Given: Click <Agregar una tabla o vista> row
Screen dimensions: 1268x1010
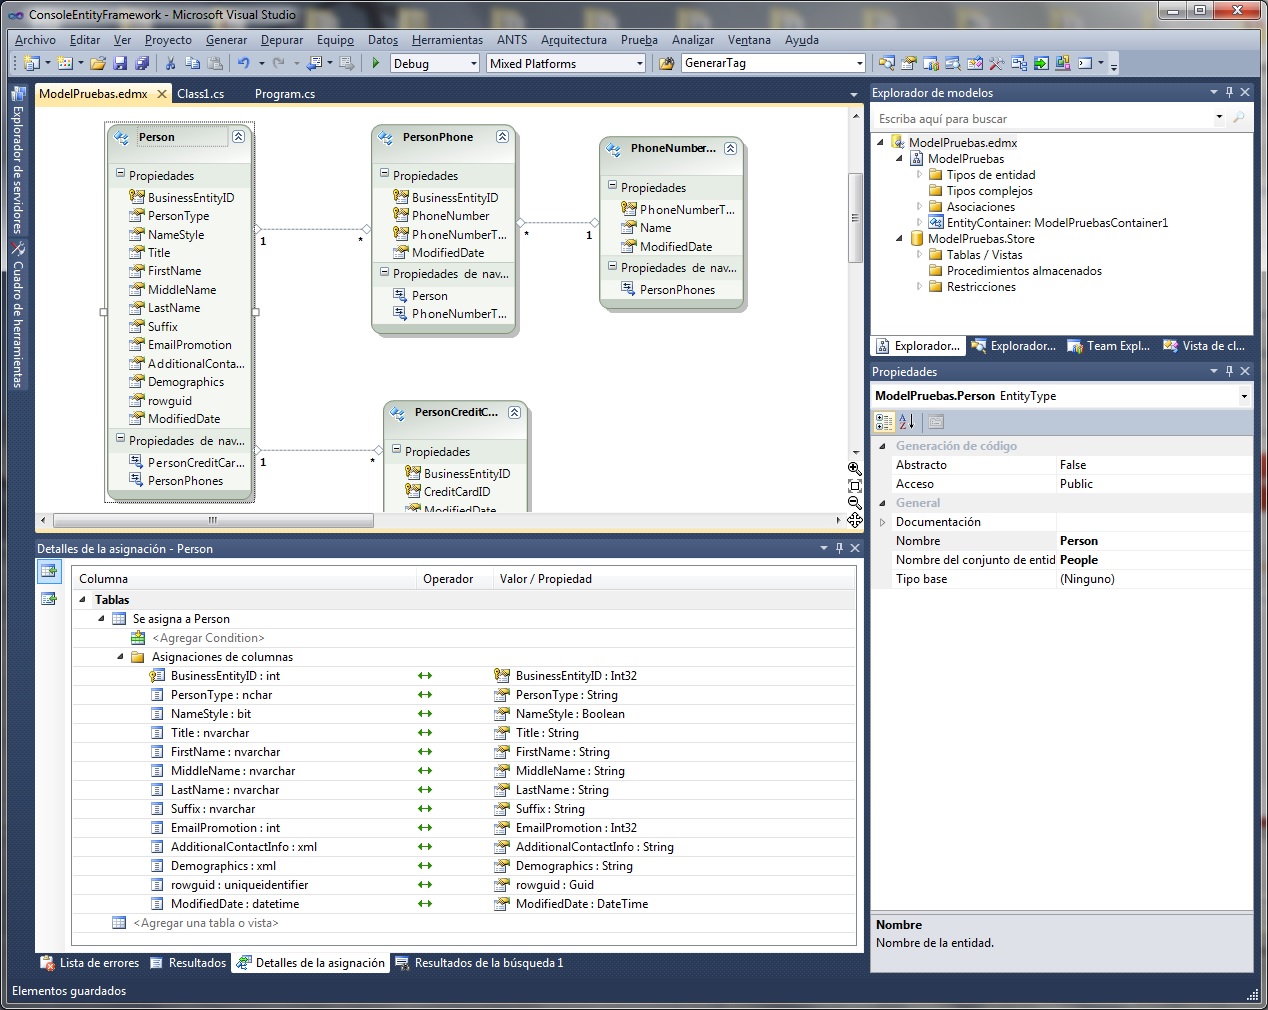Looking at the screenshot, I should (206, 923).
